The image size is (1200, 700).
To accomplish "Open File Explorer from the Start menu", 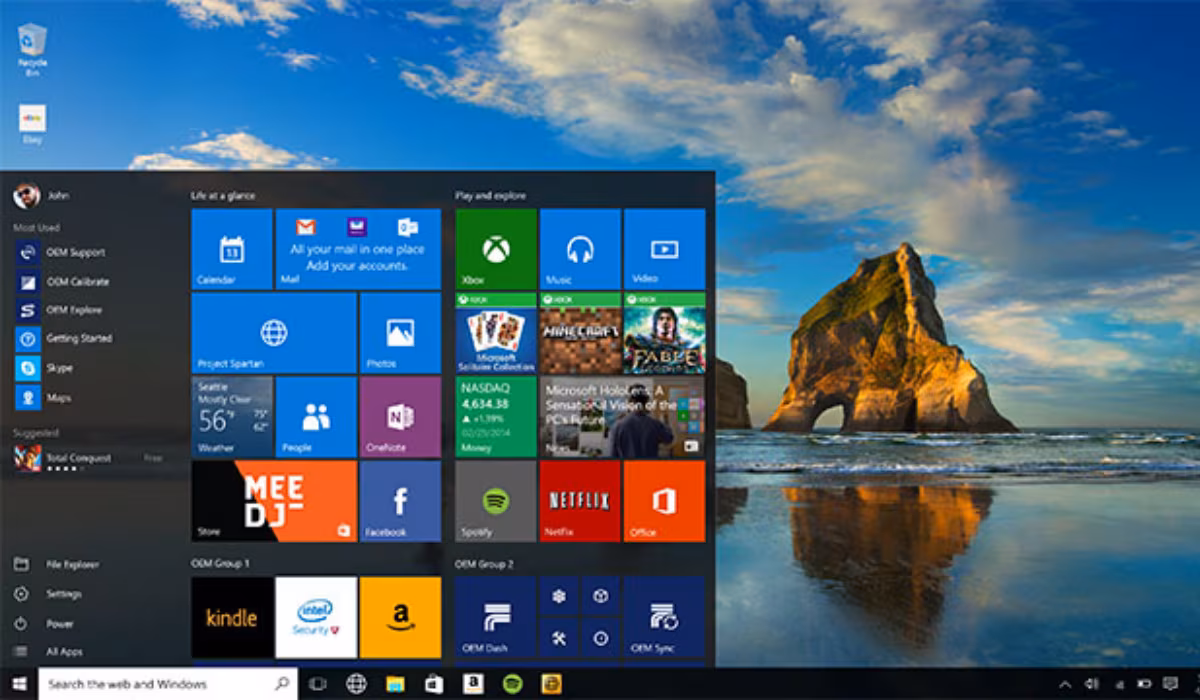I will pos(56,565).
